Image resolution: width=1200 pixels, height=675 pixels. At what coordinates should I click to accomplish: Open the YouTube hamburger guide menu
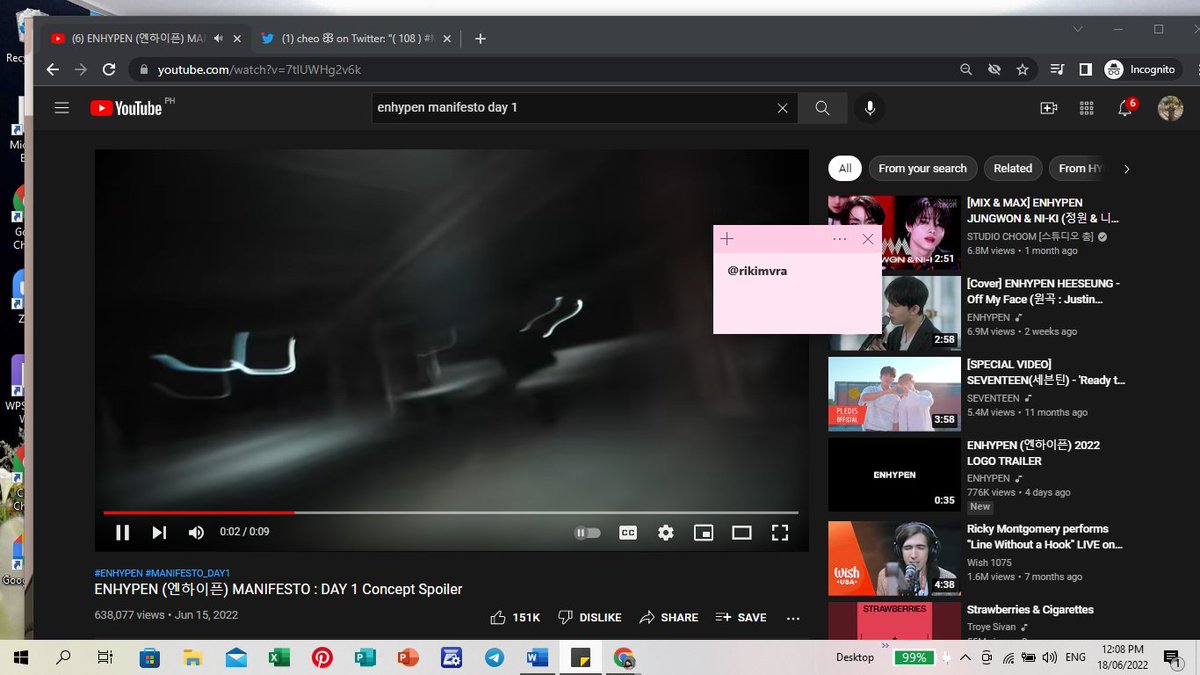62,108
